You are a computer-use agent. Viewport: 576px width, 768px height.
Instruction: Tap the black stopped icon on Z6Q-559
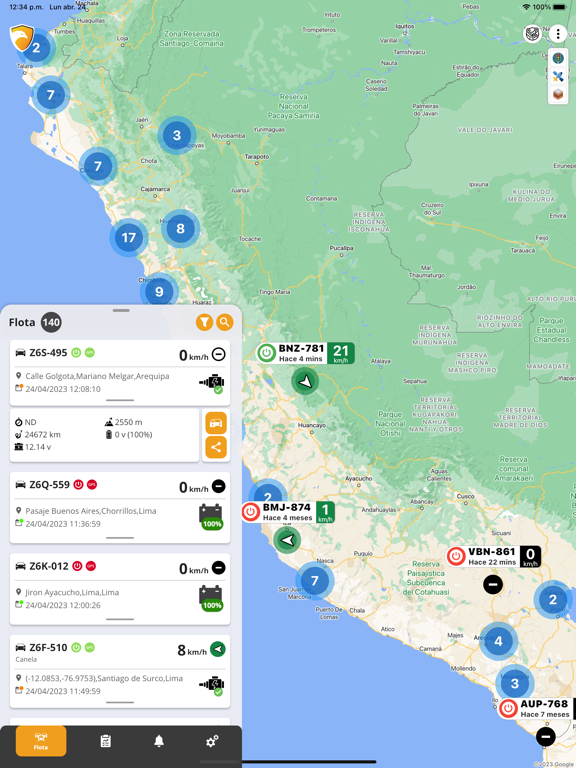[x=218, y=486]
